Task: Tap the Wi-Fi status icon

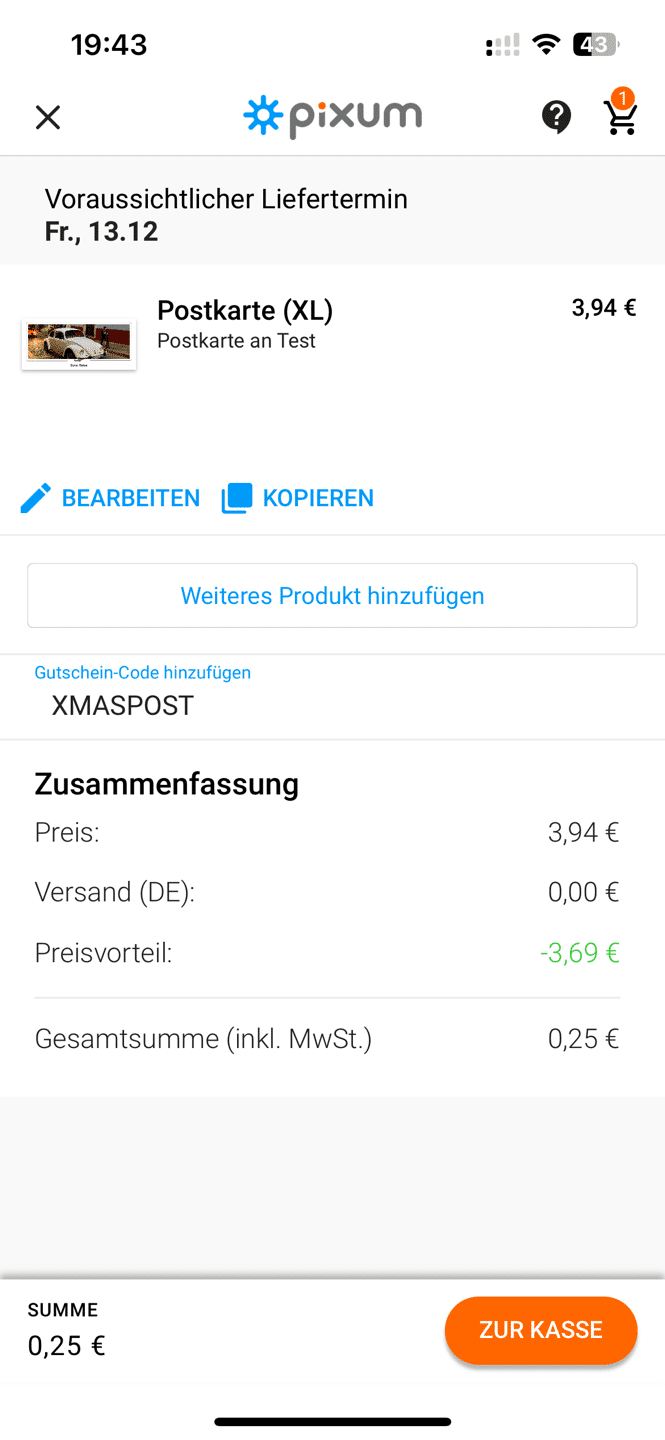Action: point(546,45)
